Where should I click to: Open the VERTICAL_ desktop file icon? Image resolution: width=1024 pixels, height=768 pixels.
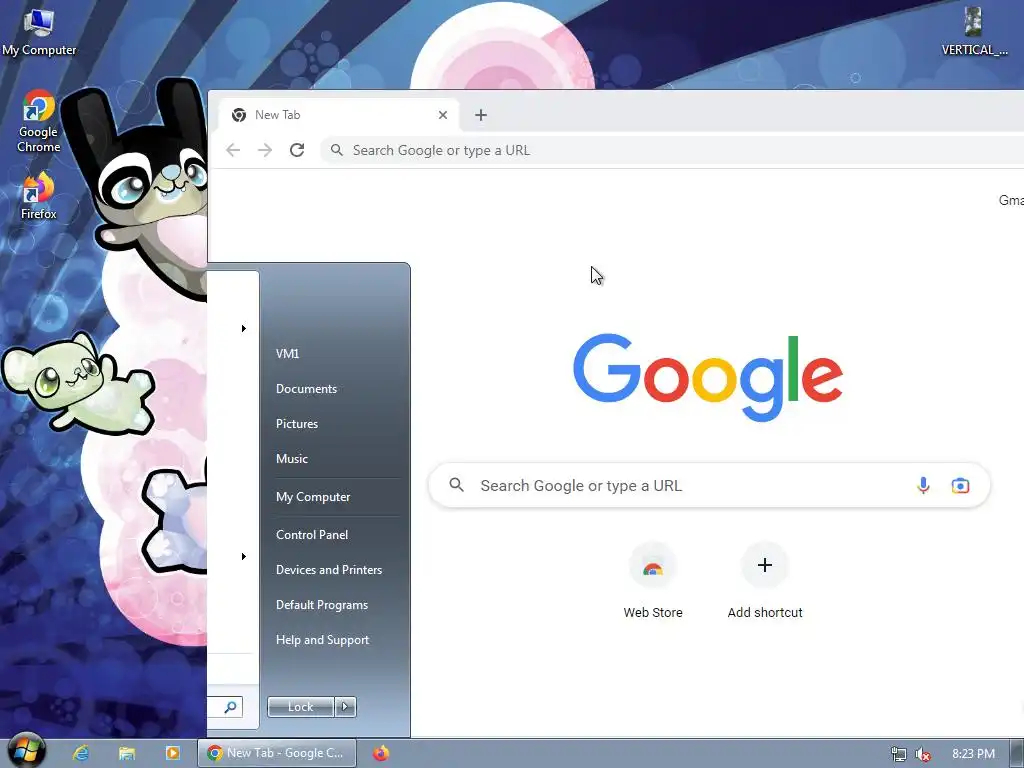pos(974,31)
